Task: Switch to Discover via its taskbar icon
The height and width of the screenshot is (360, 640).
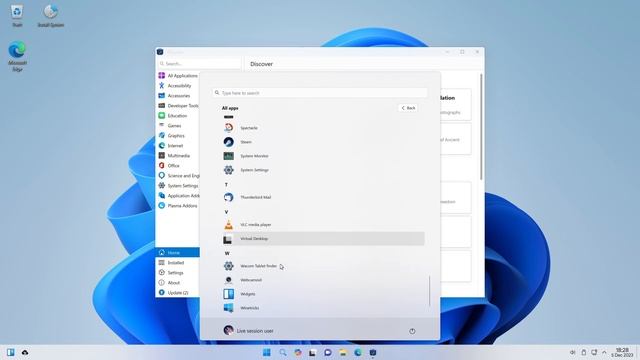Action: tap(373, 352)
